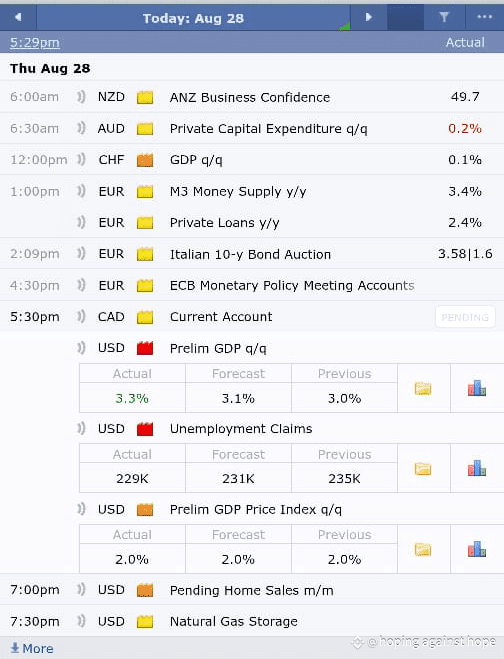Screen dimensions: 504x659
Task: Open the three-dots options menu
Action: coord(485,17)
